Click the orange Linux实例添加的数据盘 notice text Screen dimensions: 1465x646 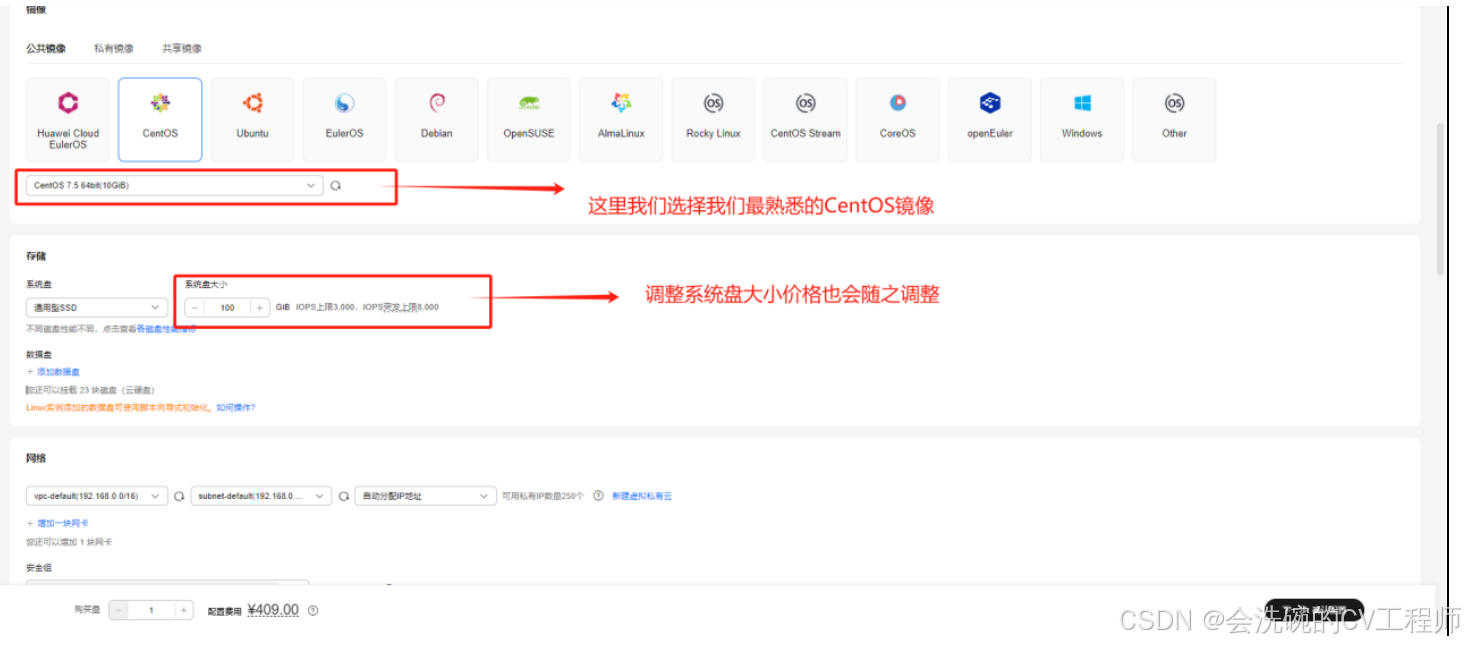tap(119, 408)
